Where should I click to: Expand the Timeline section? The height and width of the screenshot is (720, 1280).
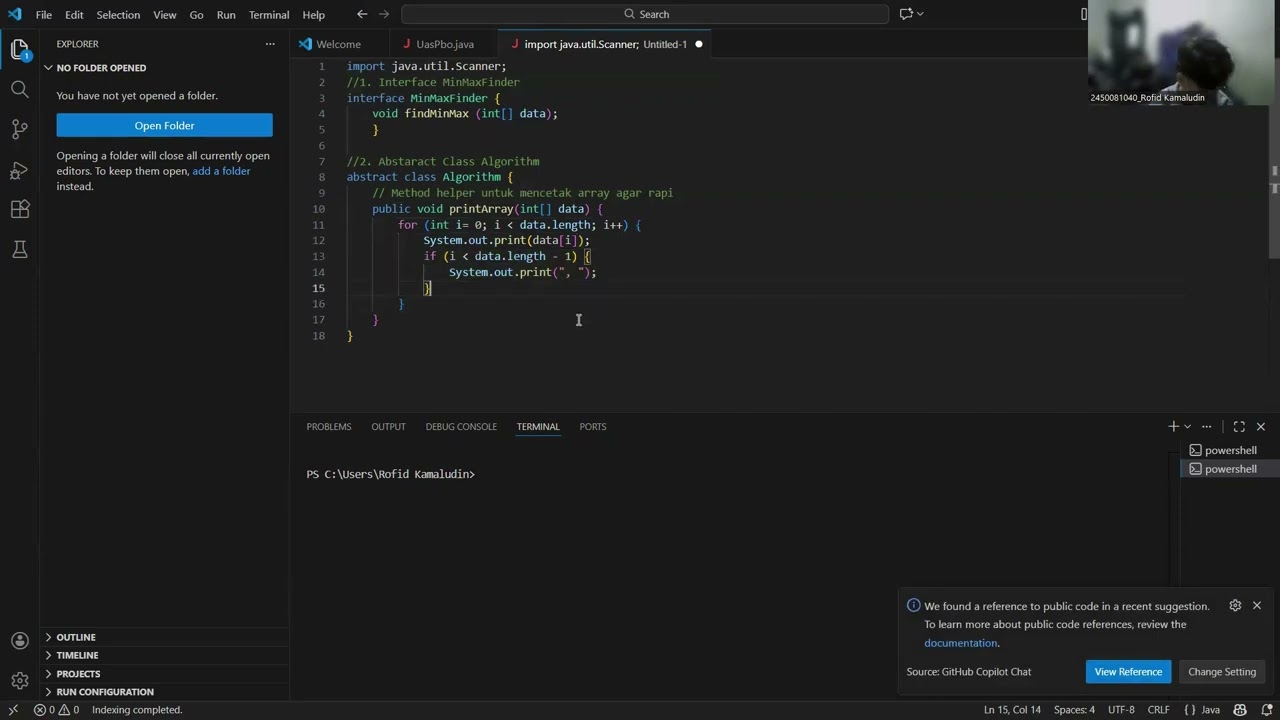point(165,655)
